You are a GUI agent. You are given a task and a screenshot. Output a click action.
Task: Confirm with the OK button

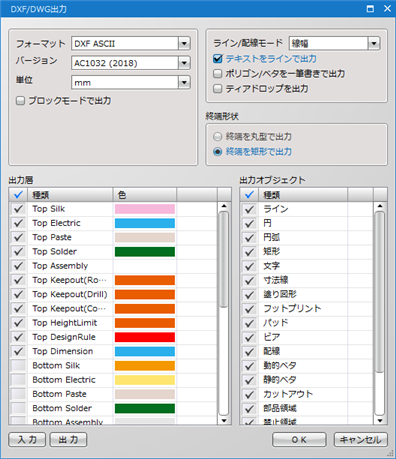299,440
